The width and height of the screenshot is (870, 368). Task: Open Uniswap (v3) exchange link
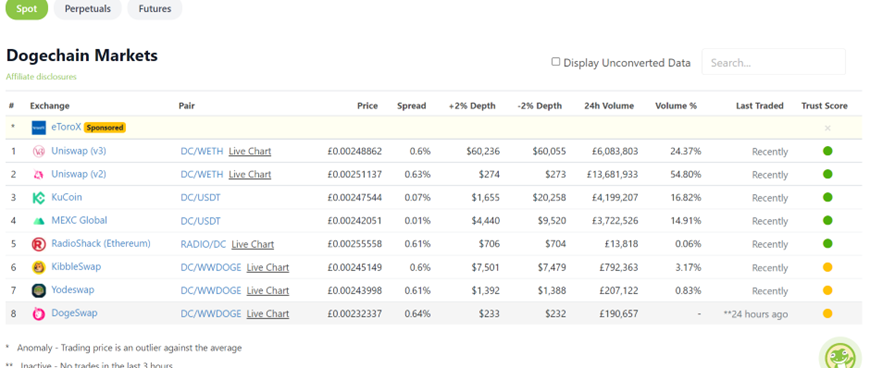79,150
